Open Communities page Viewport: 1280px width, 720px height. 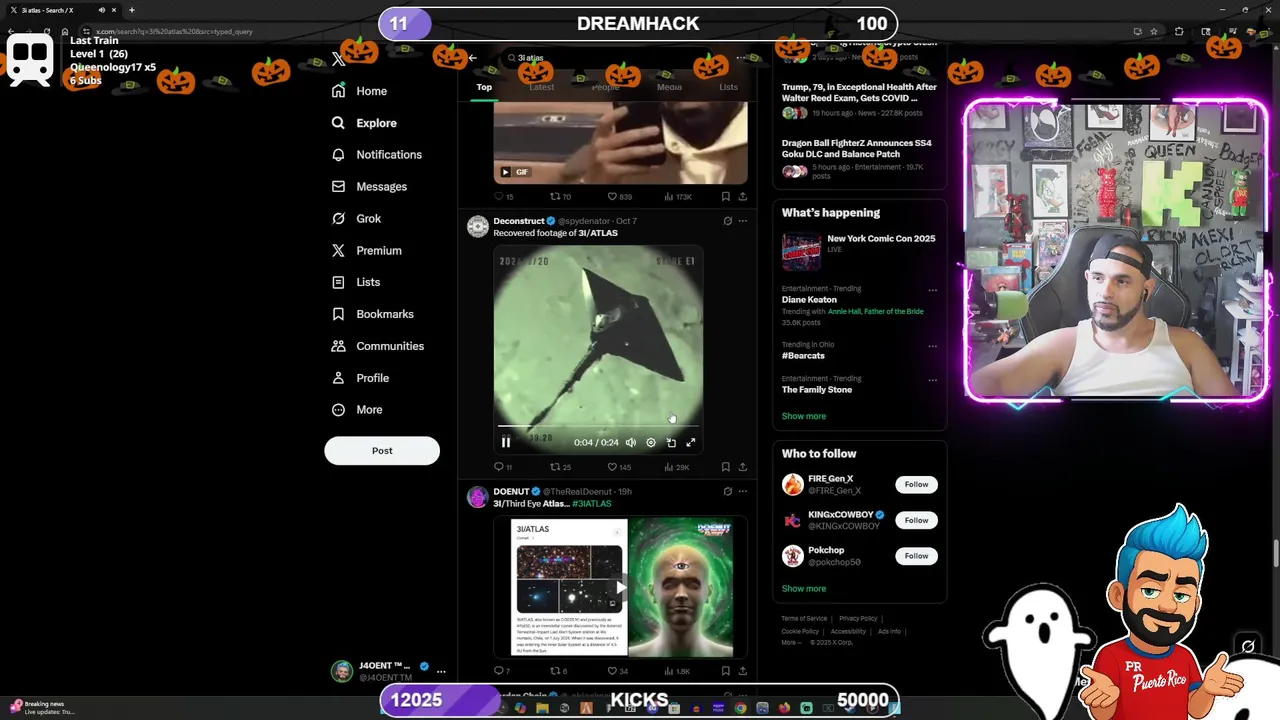(x=377, y=346)
